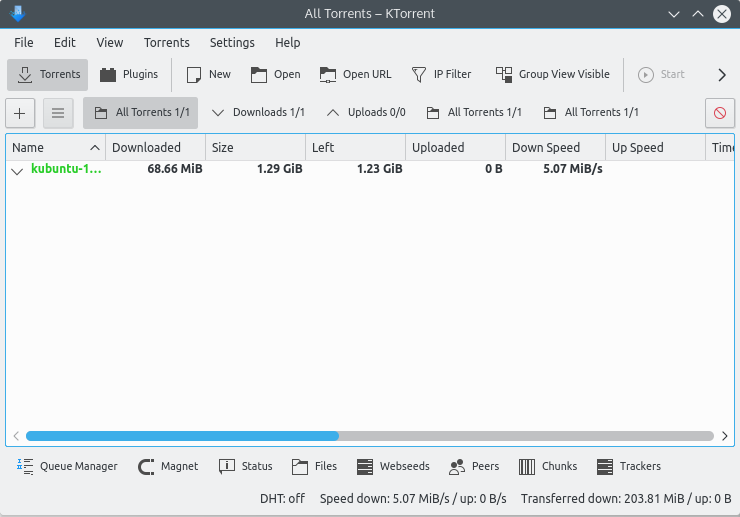The width and height of the screenshot is (740, 517).
Task: Expand the kubuntu torrent row
Action: click(x=17, y=170)
